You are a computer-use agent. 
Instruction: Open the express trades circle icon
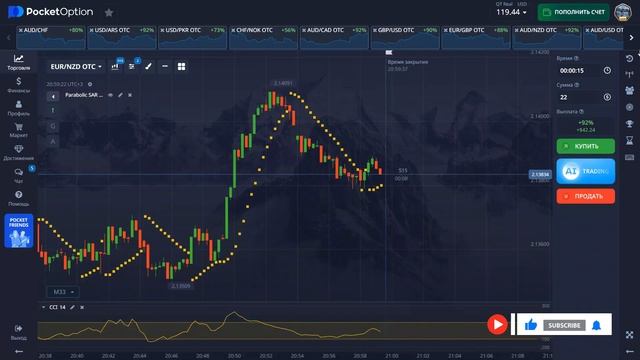click(x=629, y=107)
